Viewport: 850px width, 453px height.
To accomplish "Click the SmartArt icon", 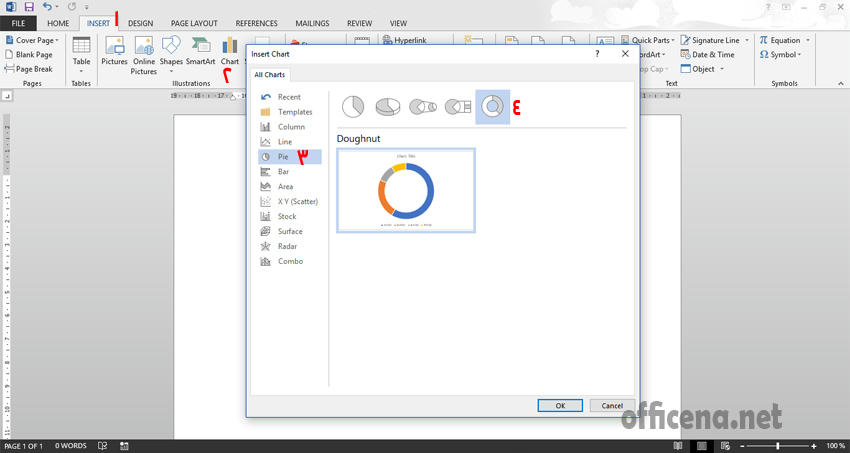I will click(201, 51).
